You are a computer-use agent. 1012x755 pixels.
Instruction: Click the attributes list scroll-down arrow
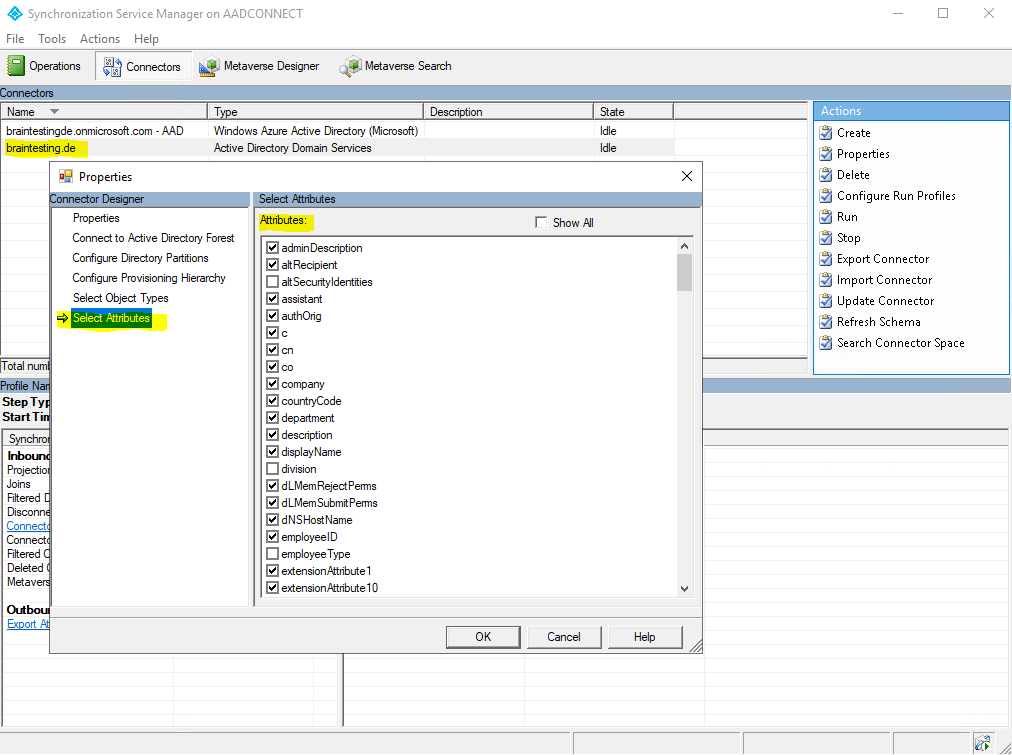(x=685, y=589)
